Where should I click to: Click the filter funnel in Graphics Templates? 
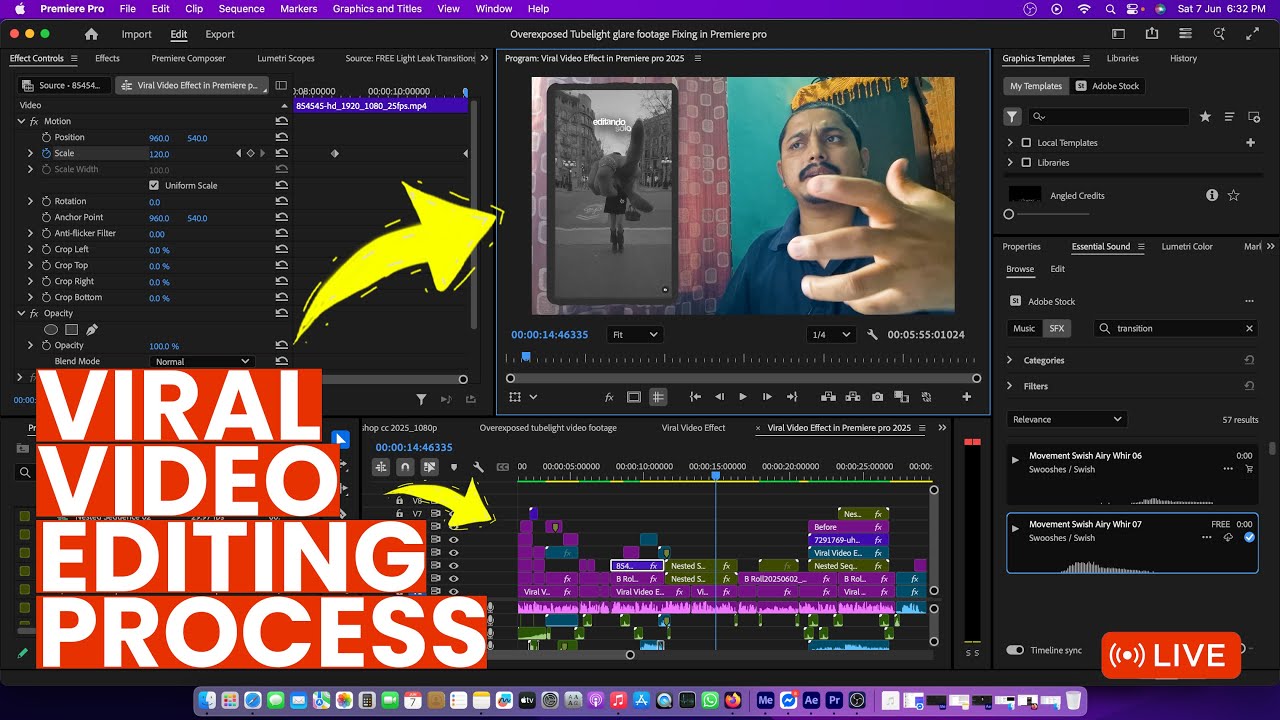[x=1013, y=117]
